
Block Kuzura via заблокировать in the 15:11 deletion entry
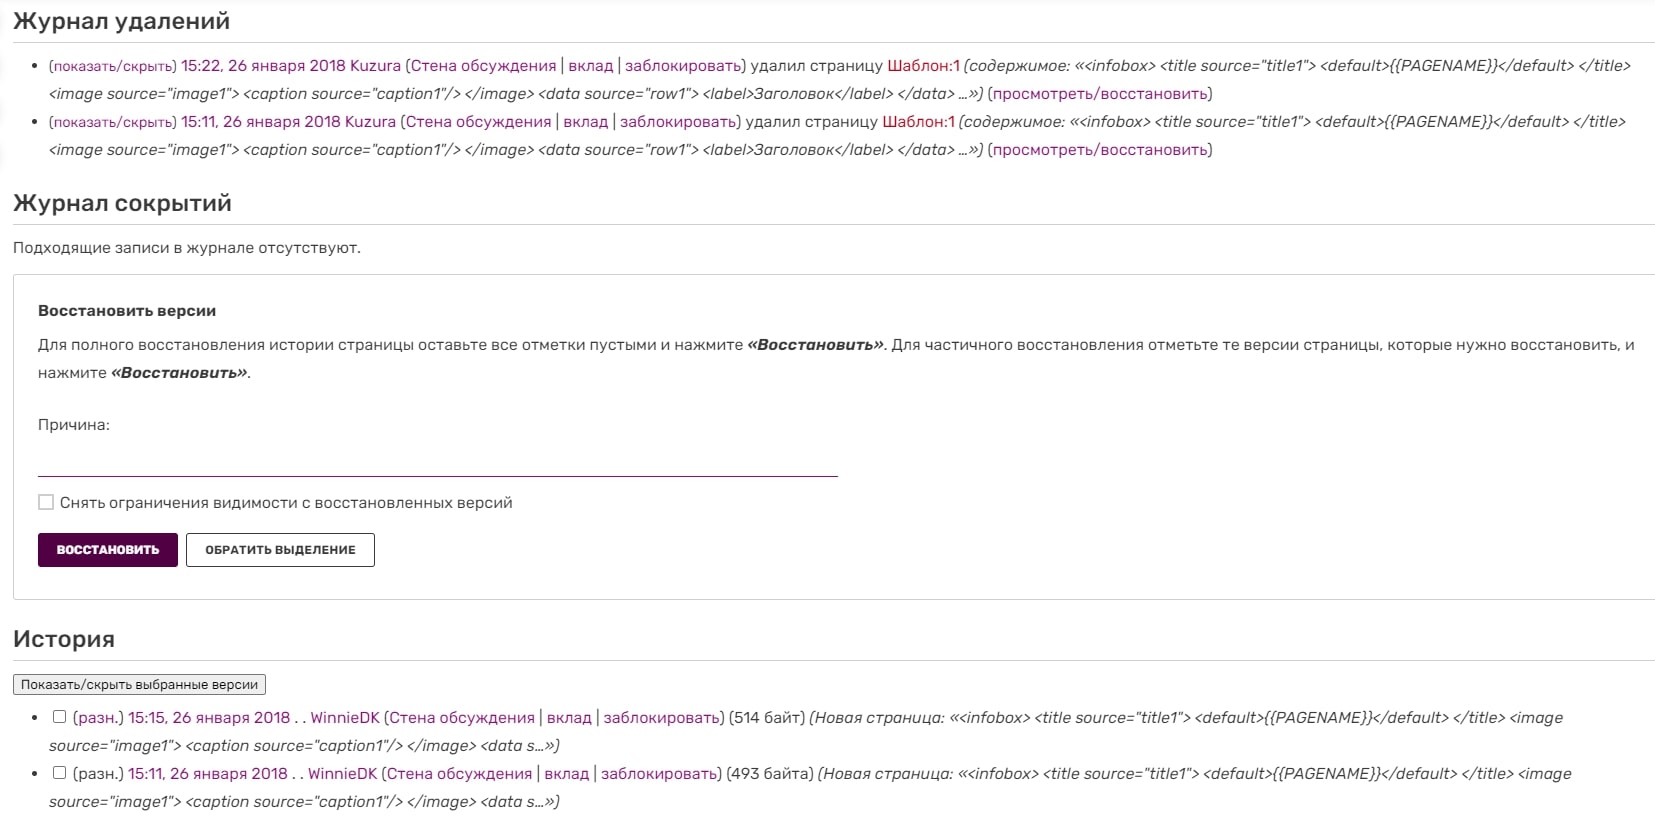coord(678,122)
